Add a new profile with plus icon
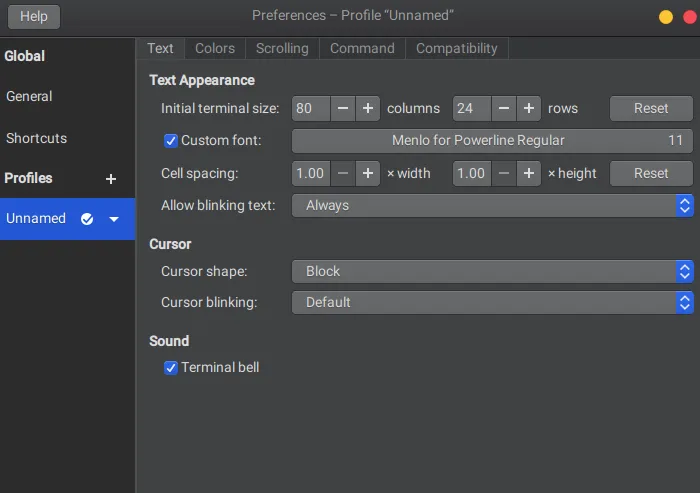The width and height of the screenshot is (700, 493). click(x=111, y=179)
